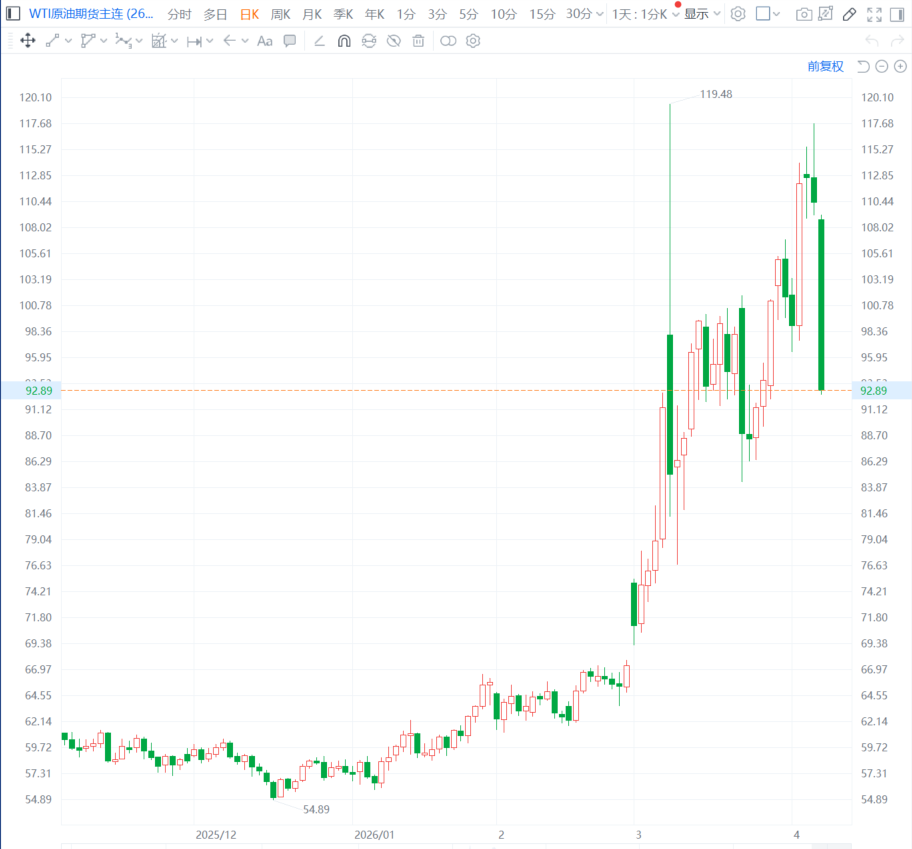Select the crosshair move cursor tool
The height and width of the screenshot is (849, 912).
tap(27, 41)
